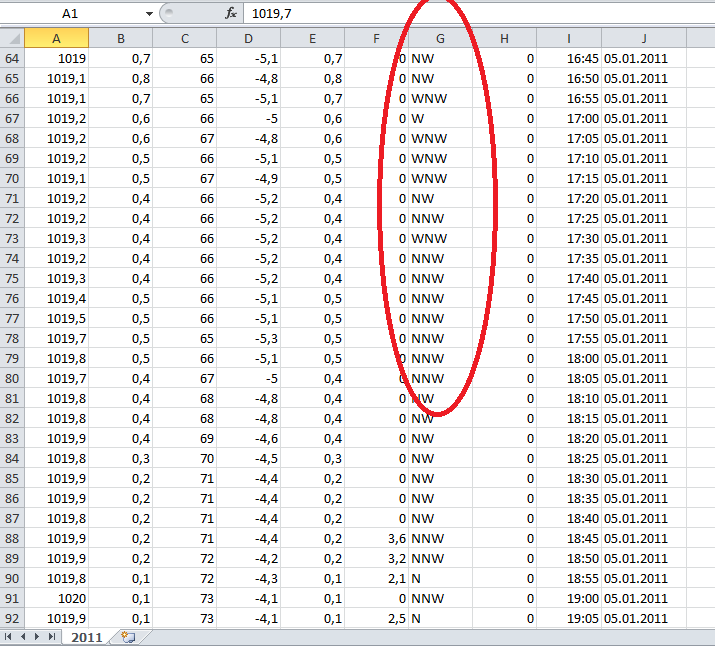715x646 pixels.
Task: Select row 88 header
Action: click(12, 538)
